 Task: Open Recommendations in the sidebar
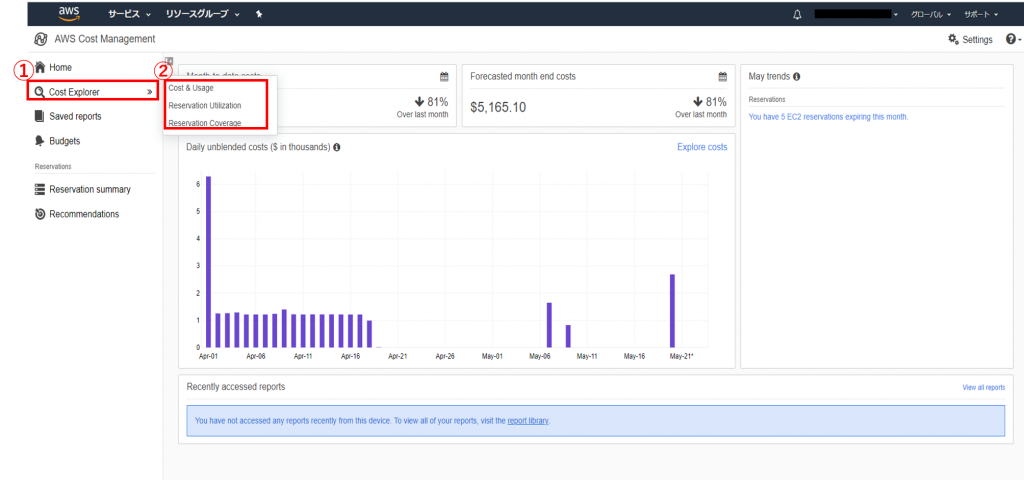pos(77,214)
